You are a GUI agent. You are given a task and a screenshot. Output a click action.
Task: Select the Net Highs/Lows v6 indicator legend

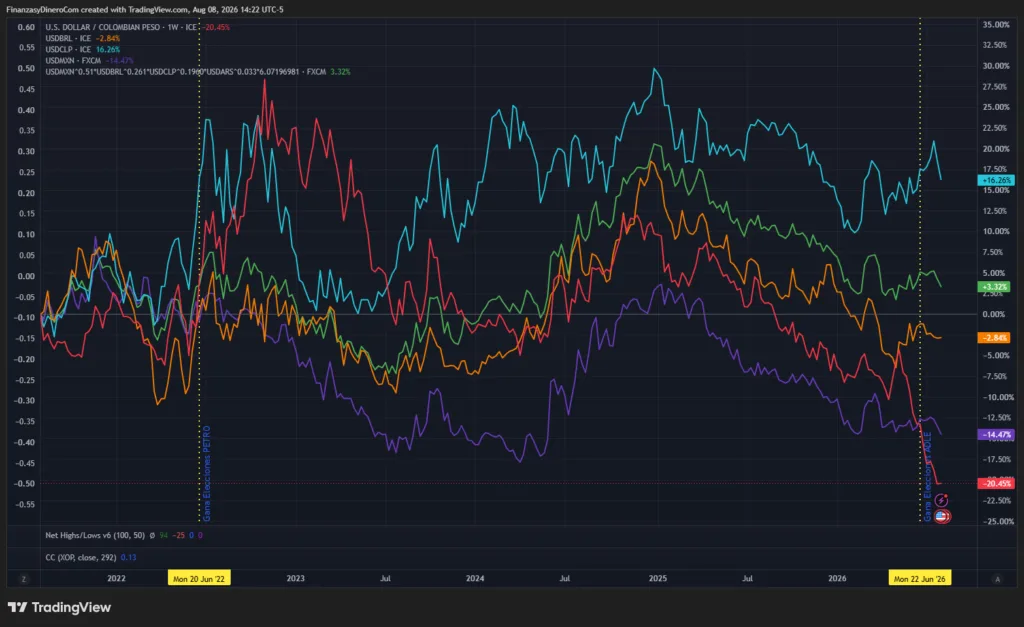pyautogui.click(x=95, y=536)
